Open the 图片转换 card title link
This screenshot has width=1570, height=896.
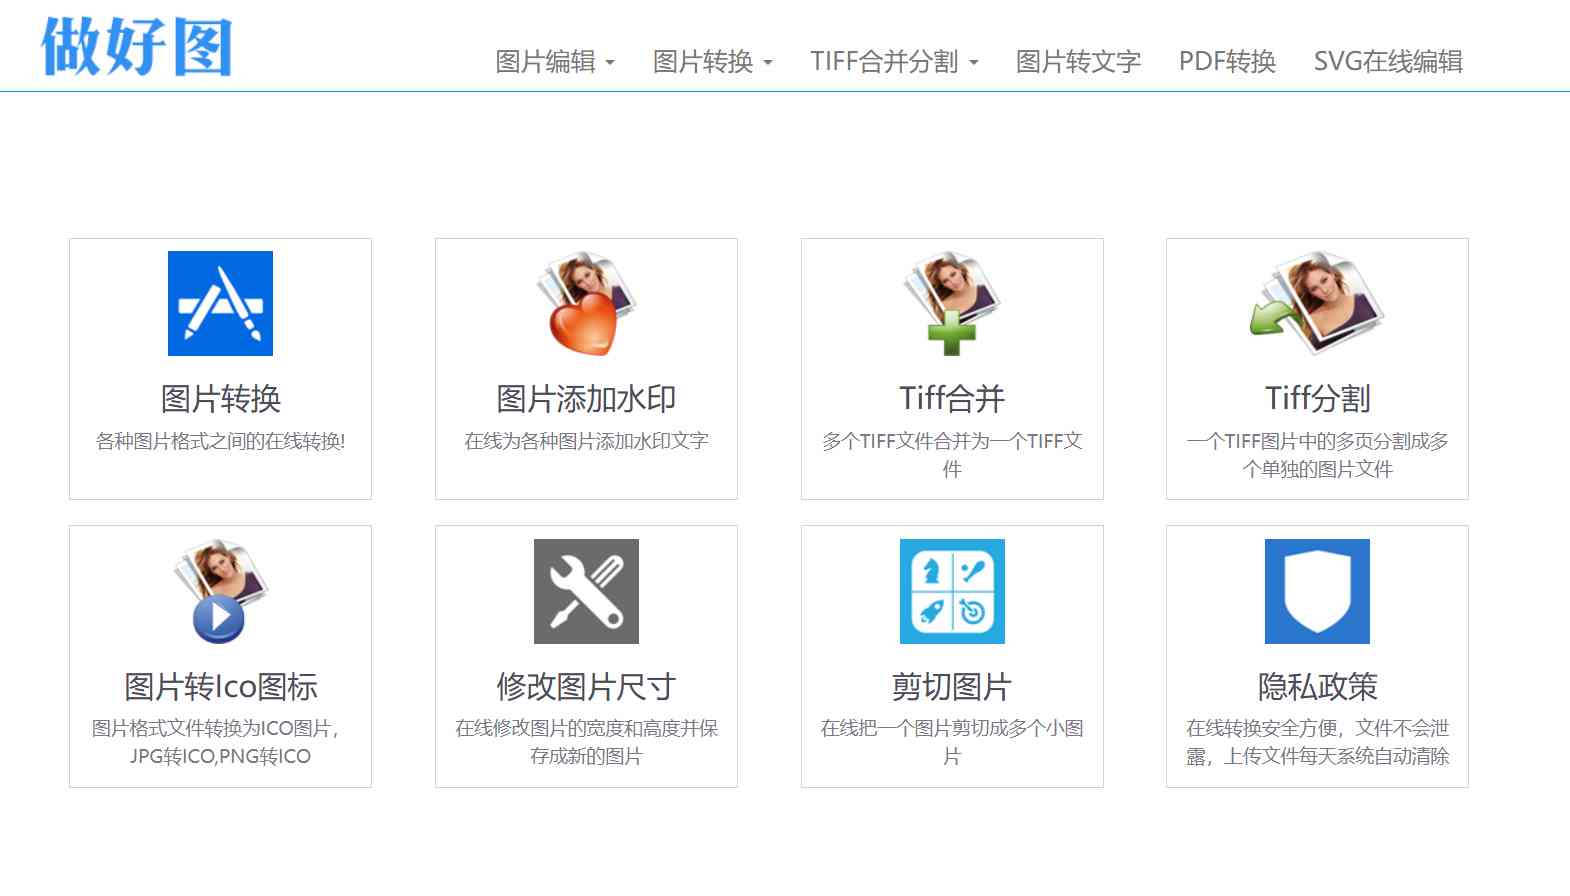(x=220, y=399)
